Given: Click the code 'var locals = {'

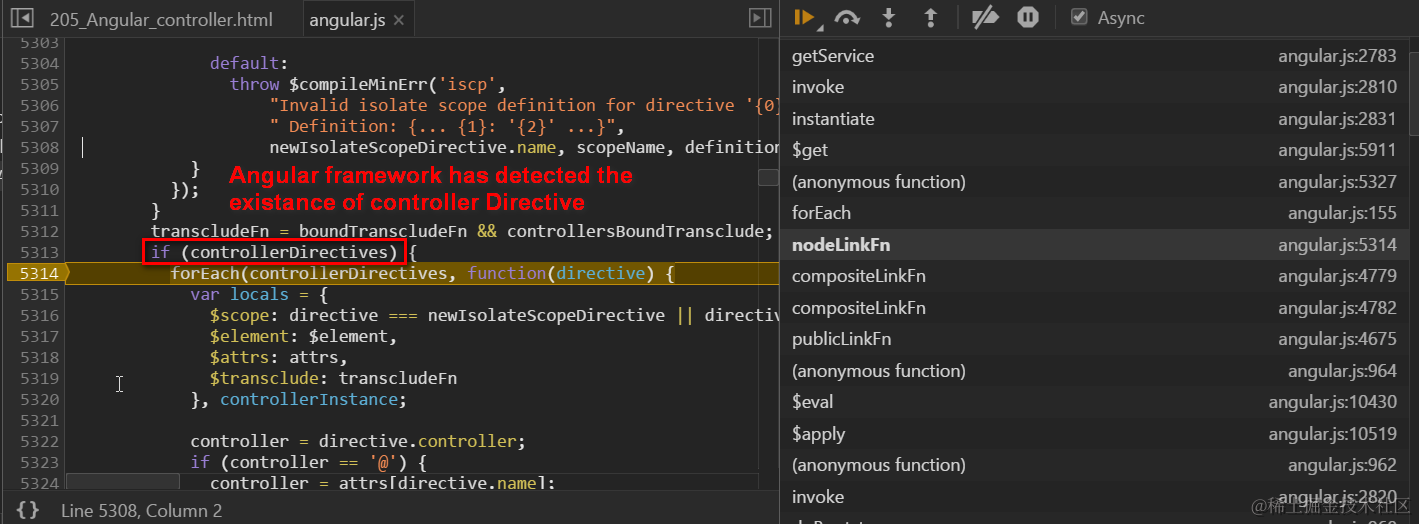Looking at the screenshot, I should (259, 294).
